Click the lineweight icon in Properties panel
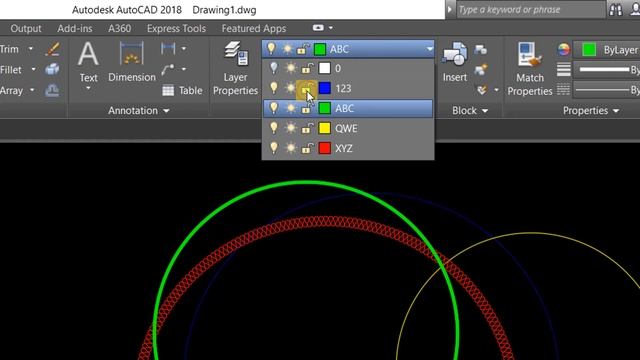Viewport: 640px width, 360px height. coord(564,69)
